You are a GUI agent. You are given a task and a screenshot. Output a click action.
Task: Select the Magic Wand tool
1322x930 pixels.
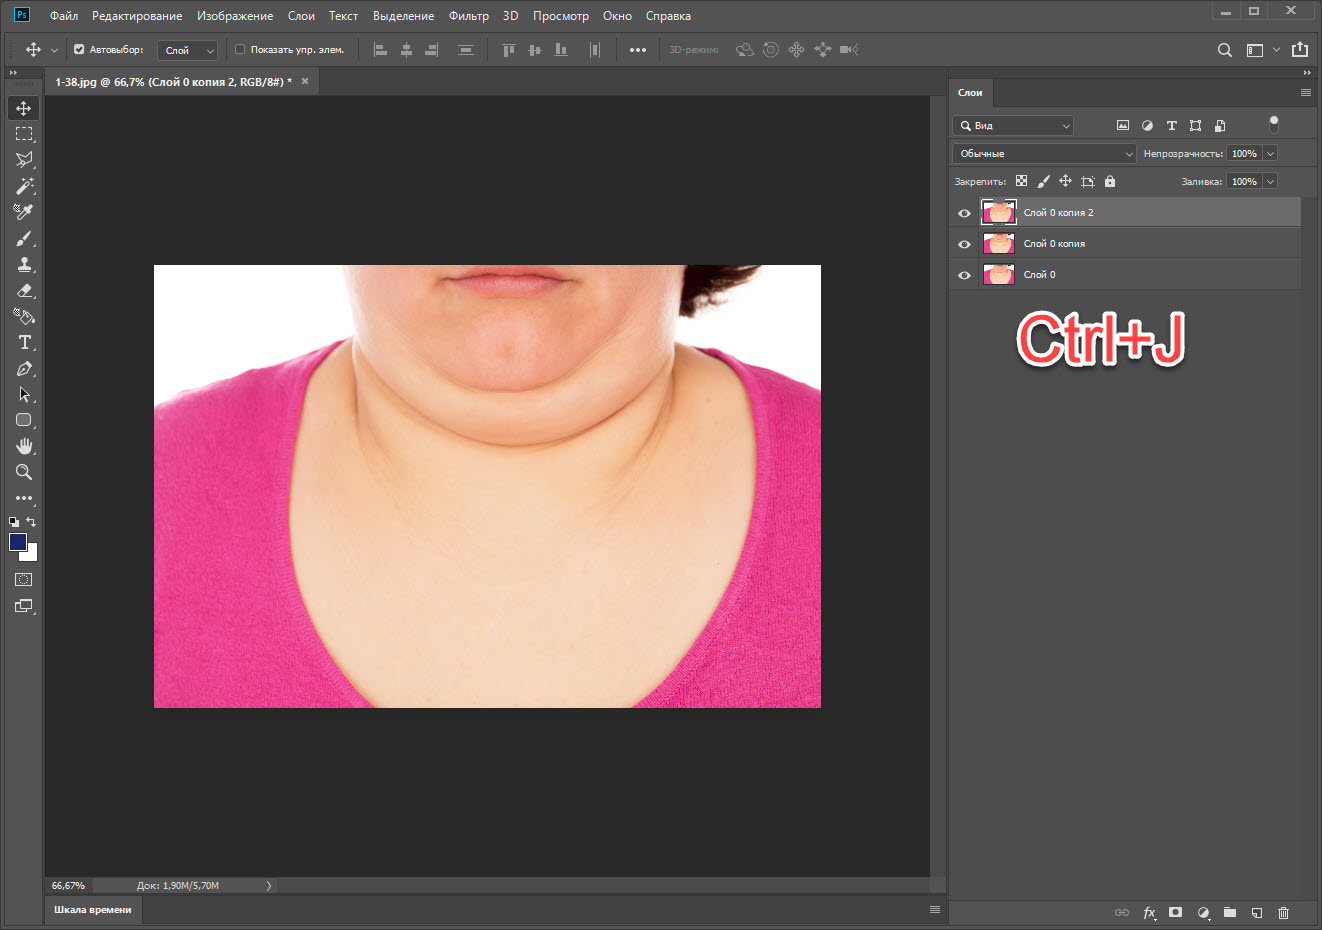(x=24, y=186)
